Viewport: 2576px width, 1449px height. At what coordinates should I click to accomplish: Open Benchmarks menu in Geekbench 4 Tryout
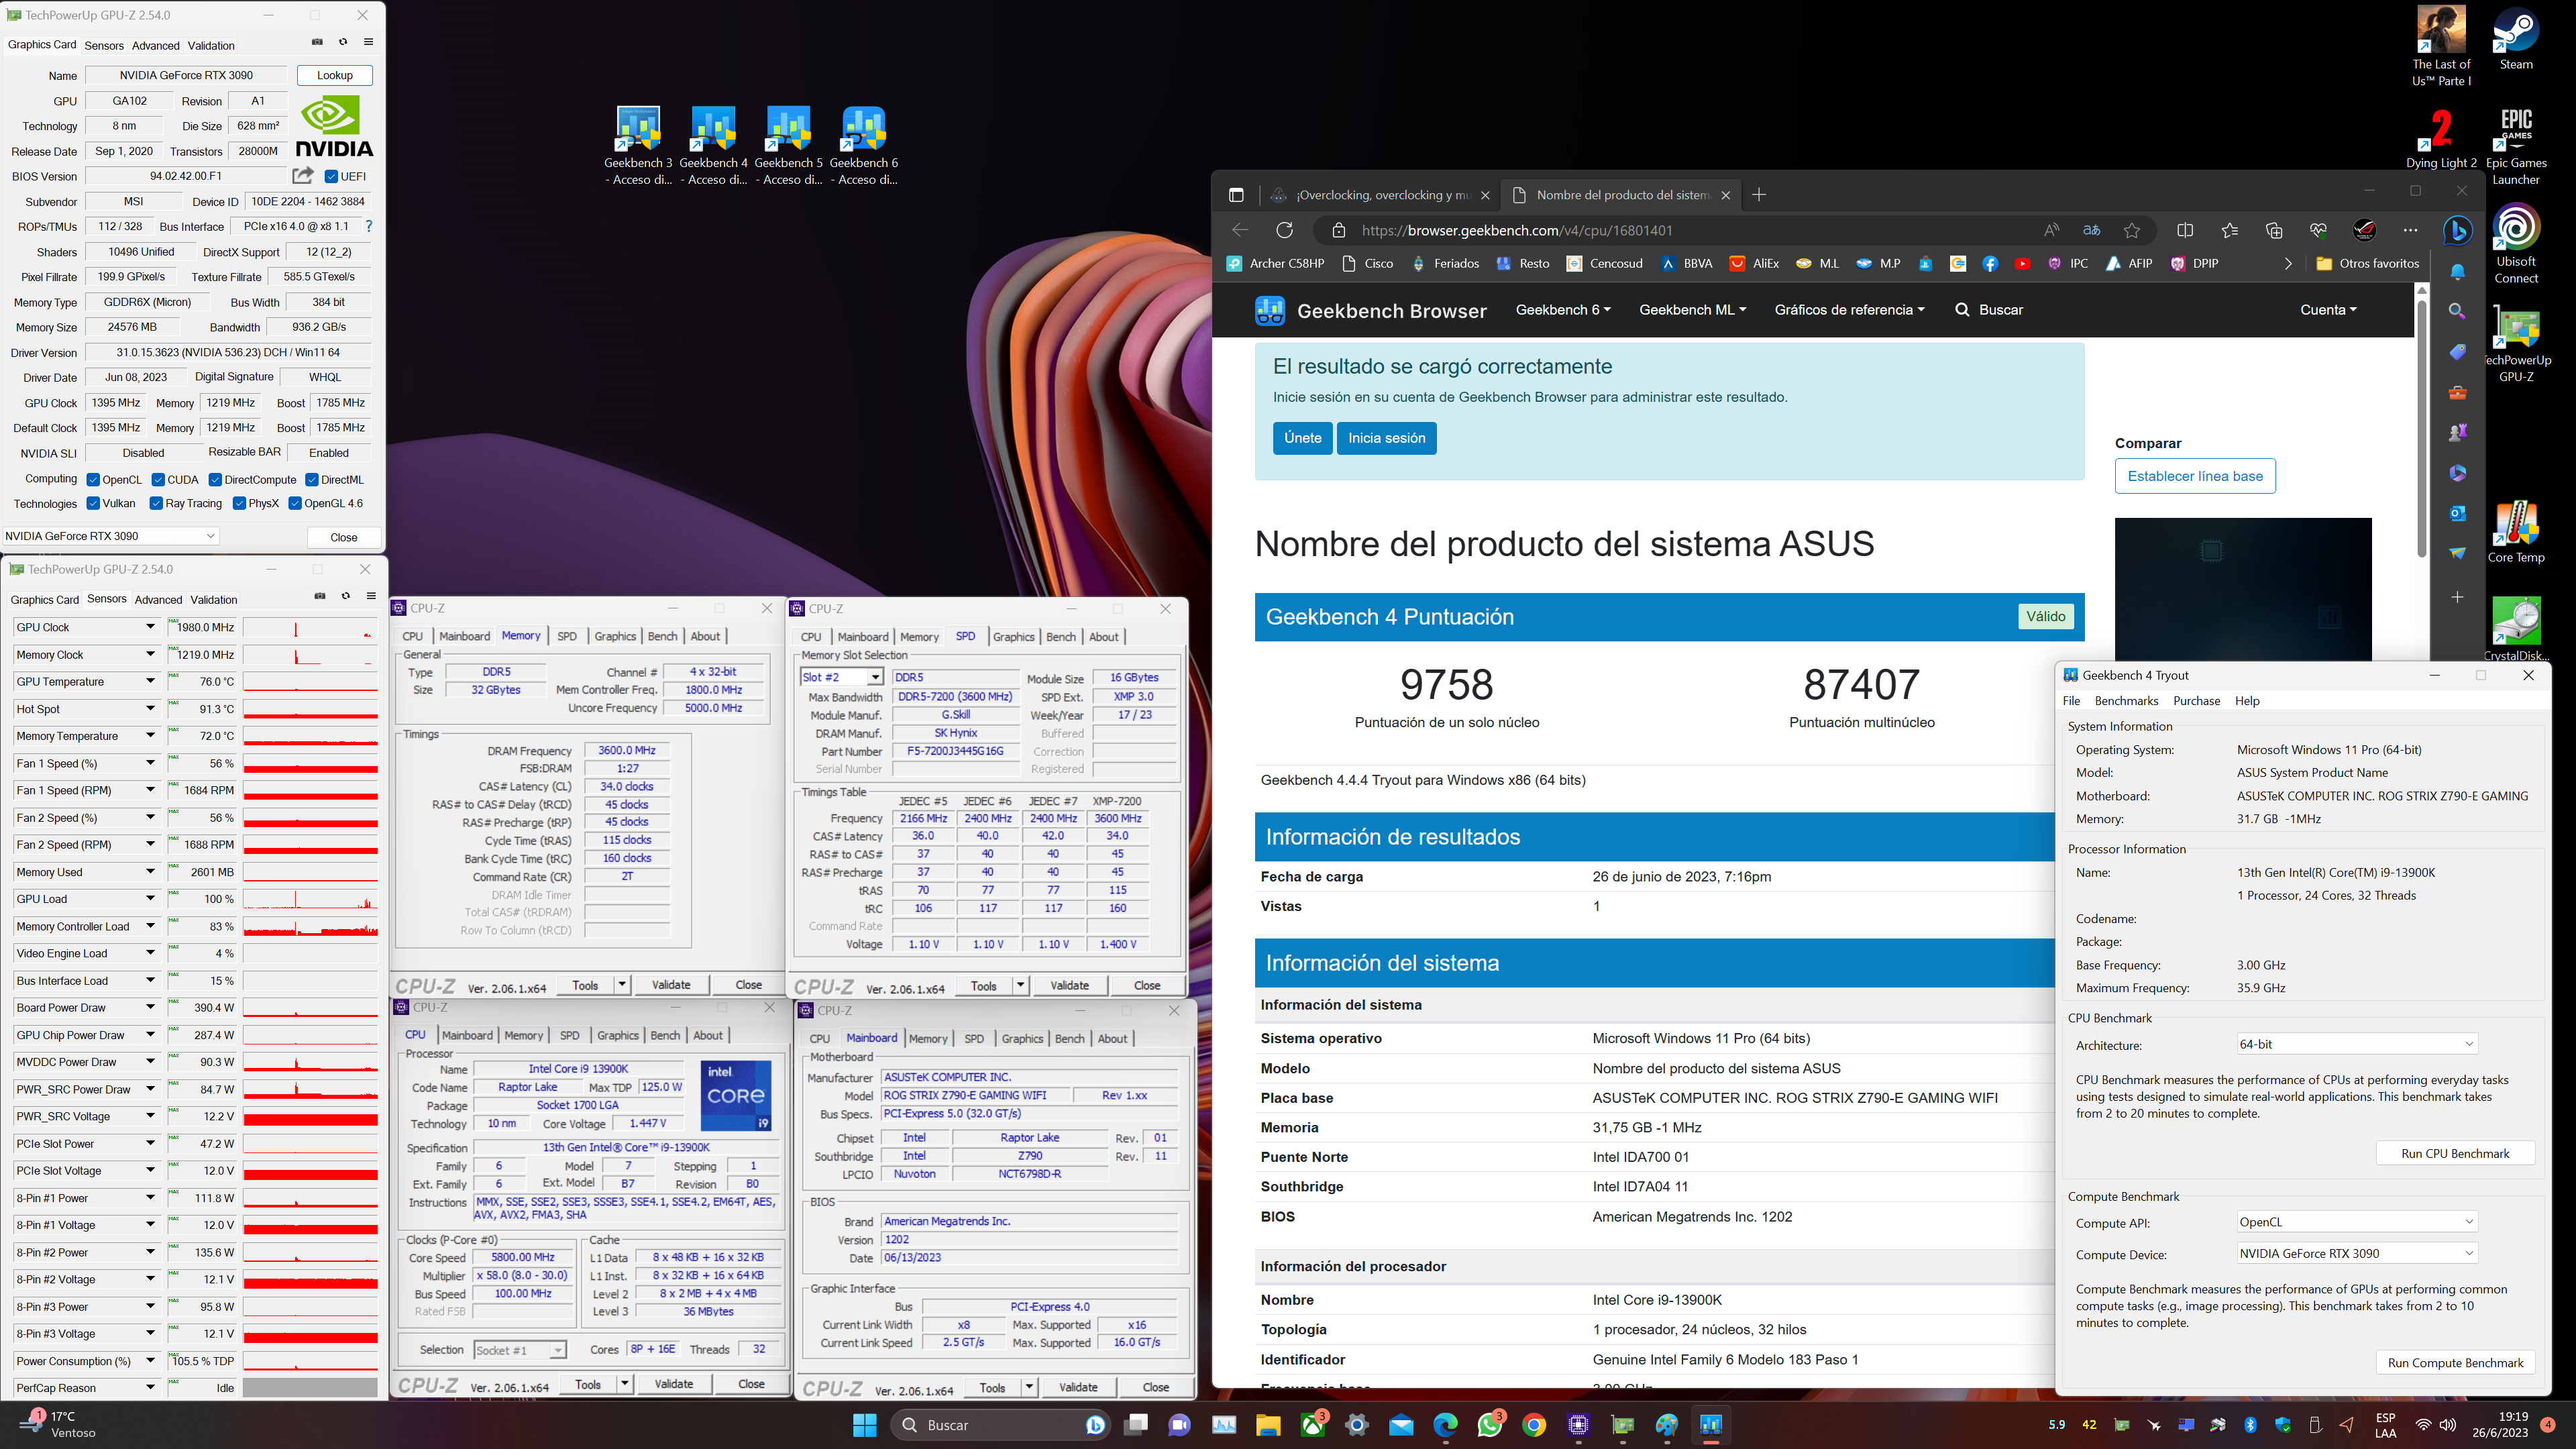pos(2126,701)
